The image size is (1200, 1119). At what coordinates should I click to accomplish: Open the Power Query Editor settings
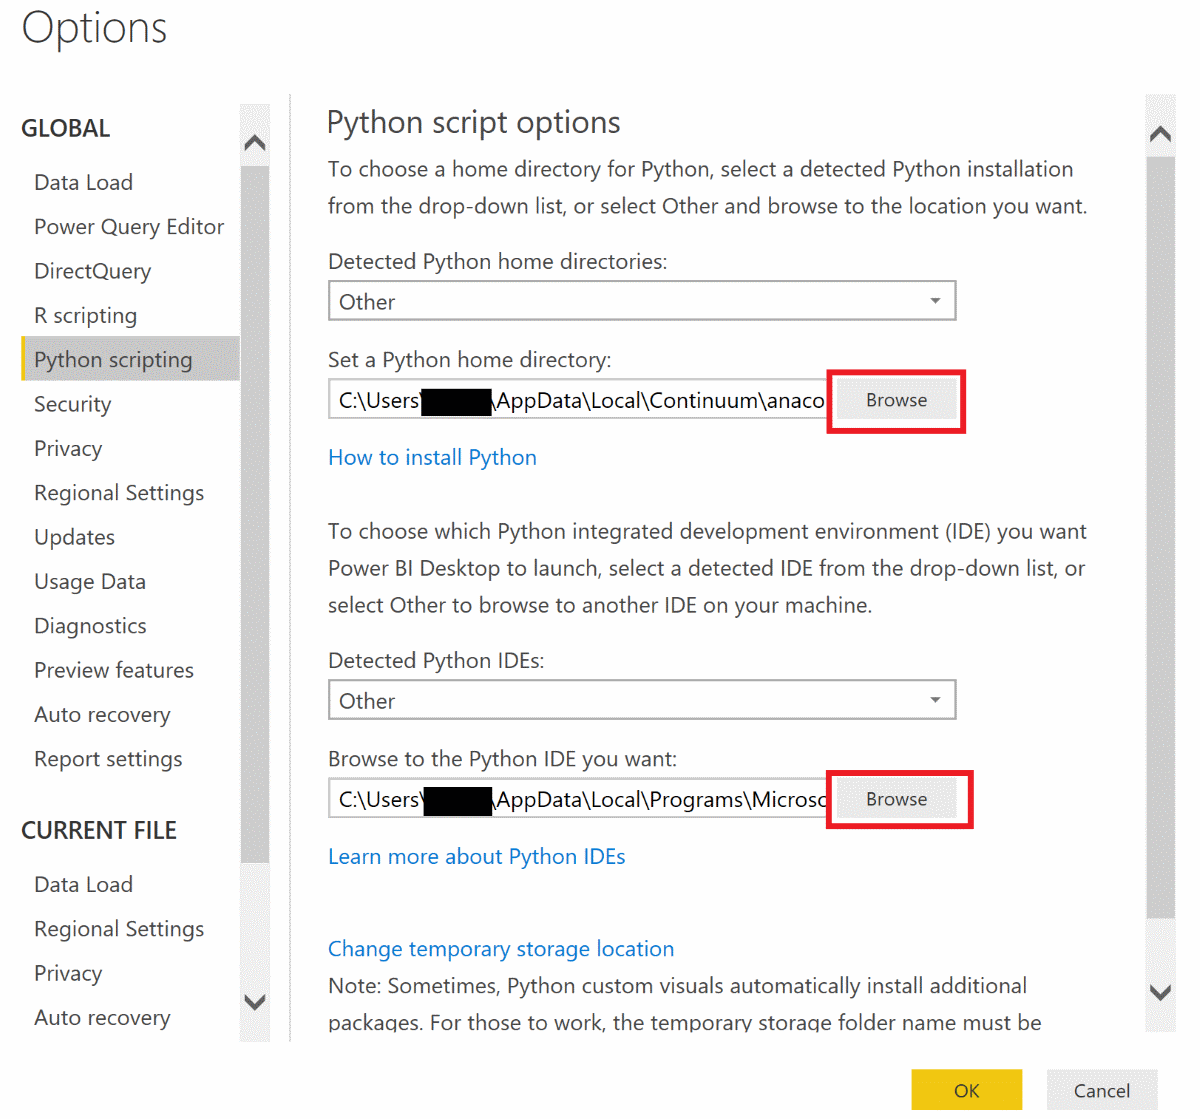(129, 227)
